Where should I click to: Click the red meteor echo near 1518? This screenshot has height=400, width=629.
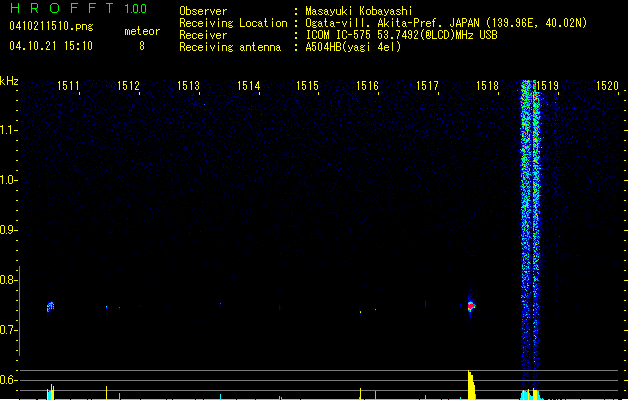[x=471, y=307]
